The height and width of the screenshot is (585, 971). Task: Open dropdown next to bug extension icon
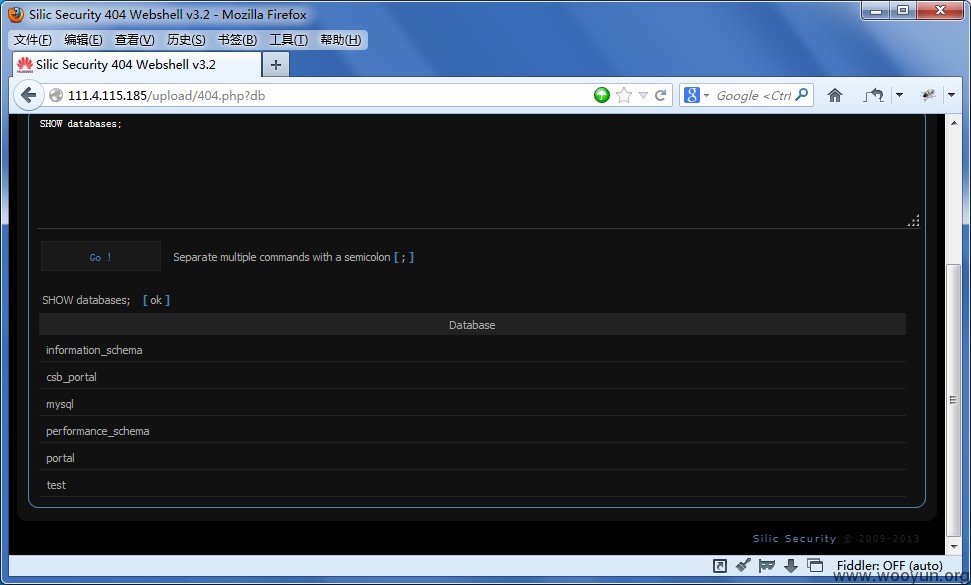click(951, 95)
